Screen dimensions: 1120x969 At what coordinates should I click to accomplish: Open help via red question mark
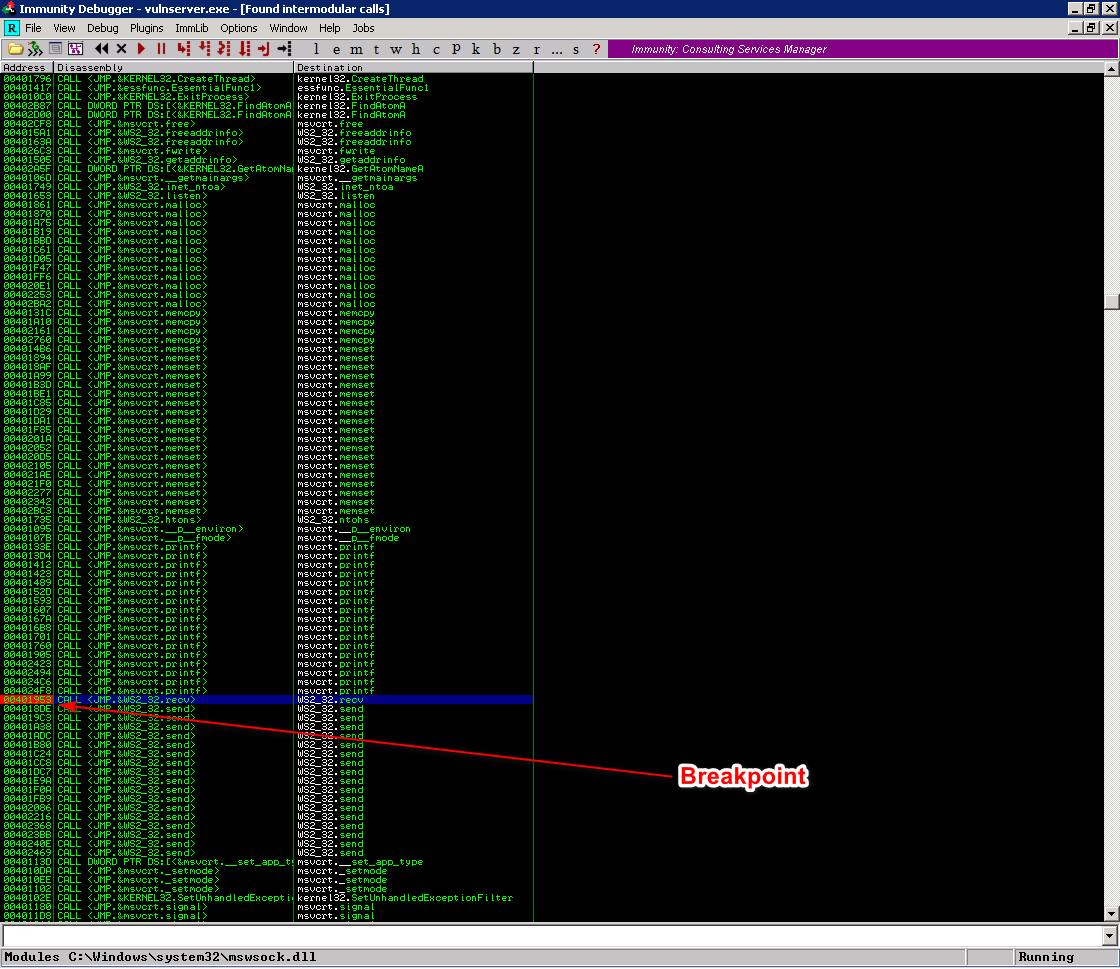pos(596,49)
